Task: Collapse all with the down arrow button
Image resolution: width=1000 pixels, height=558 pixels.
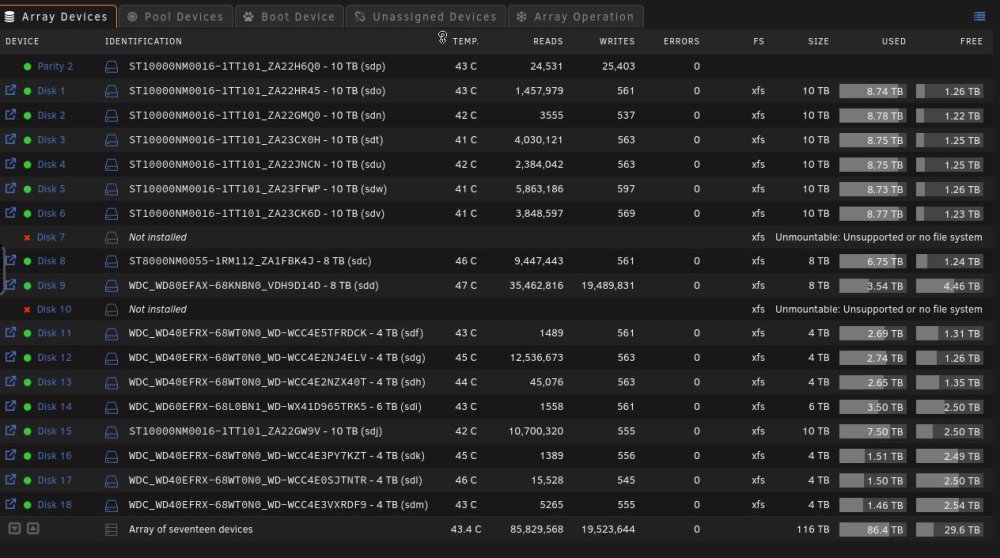Action: (14, 528)
